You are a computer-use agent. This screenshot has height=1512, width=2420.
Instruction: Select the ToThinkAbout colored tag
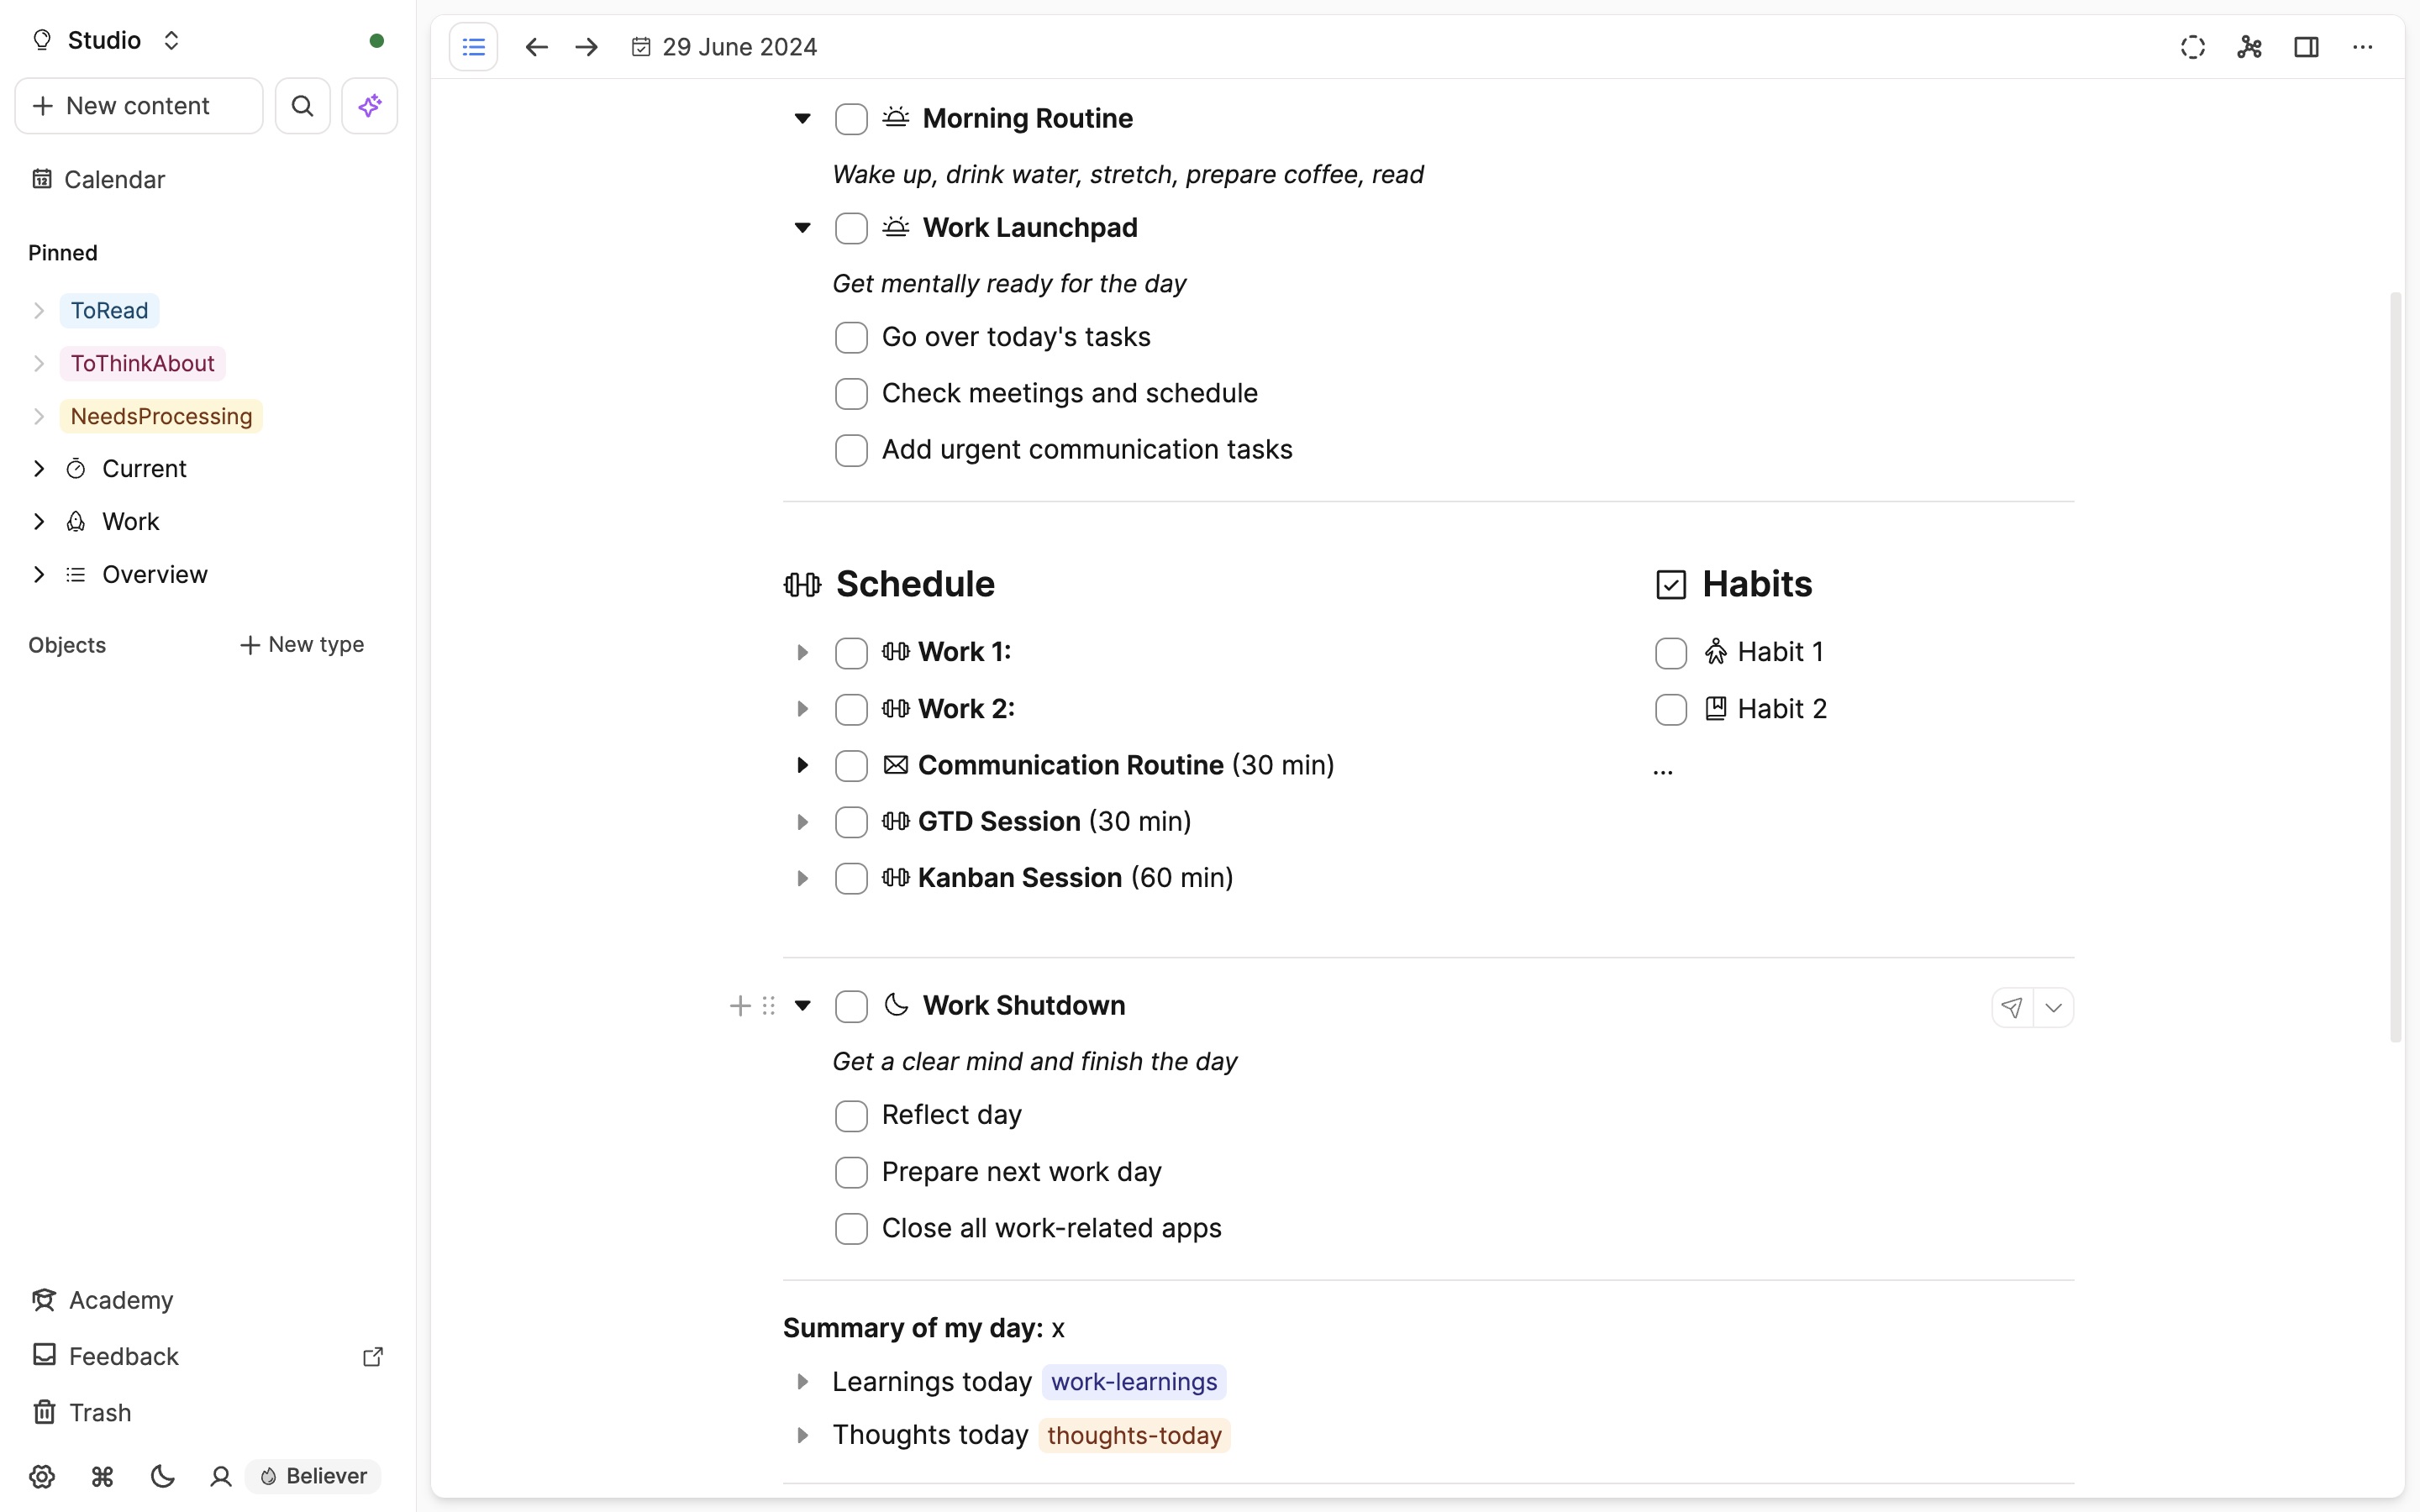tap(142, 364)
